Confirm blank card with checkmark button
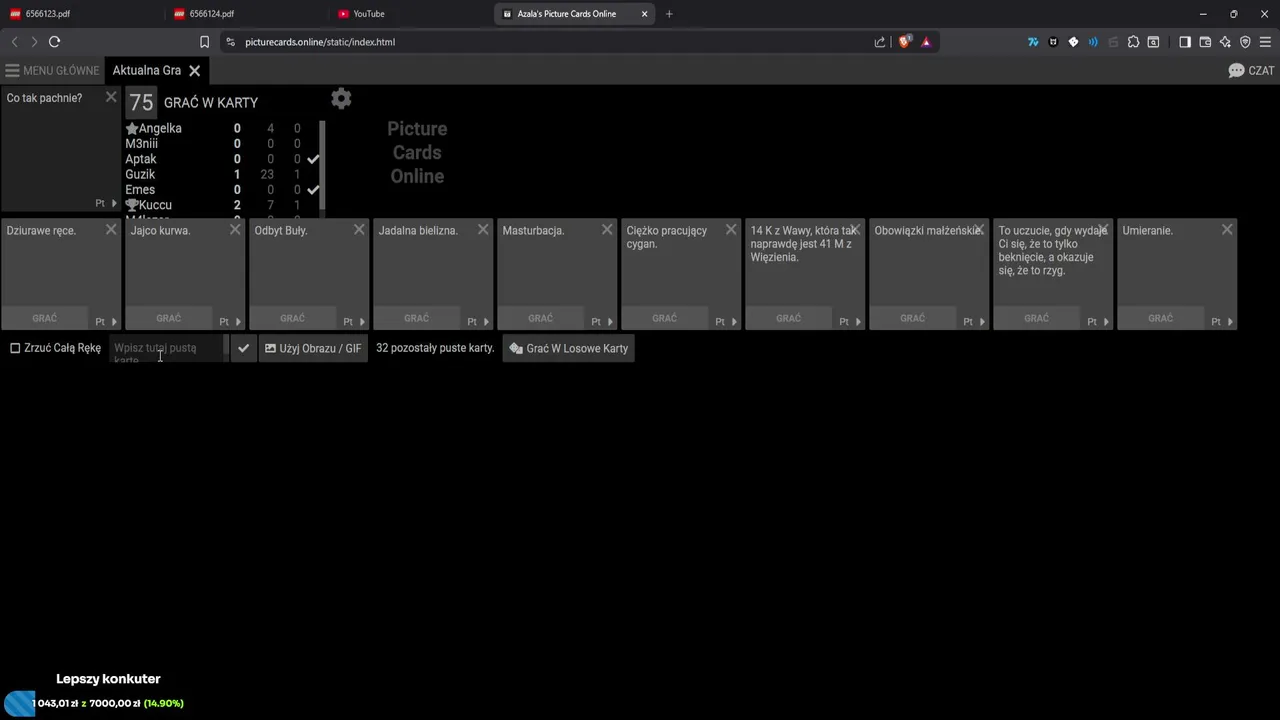1280x720 pixels. 243,348
